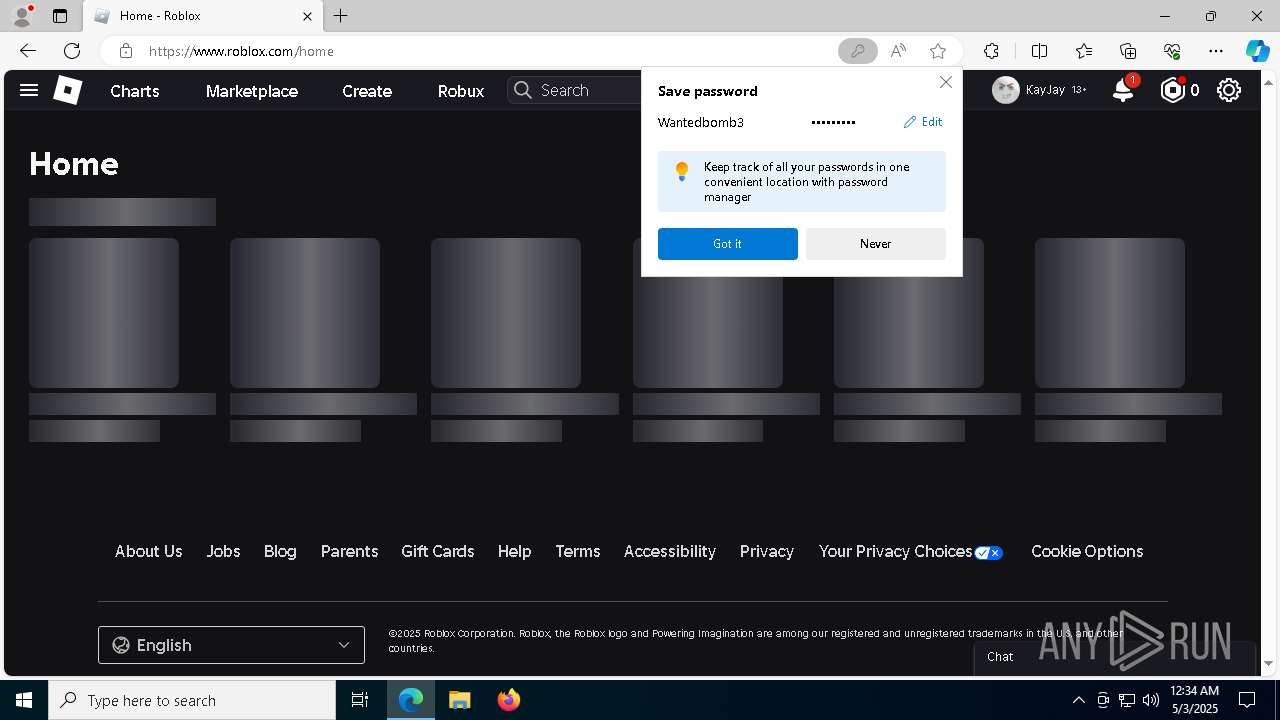Expand the English language dropdown

[x=231, y=645]
